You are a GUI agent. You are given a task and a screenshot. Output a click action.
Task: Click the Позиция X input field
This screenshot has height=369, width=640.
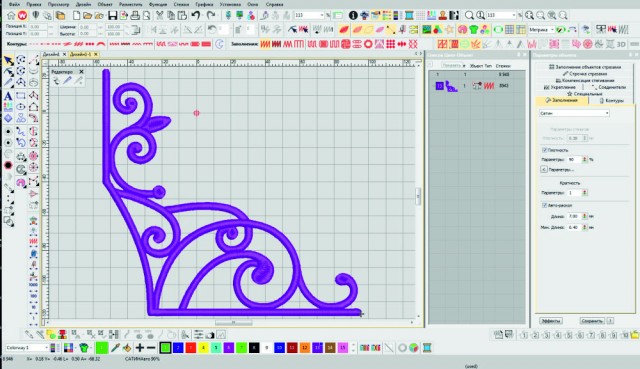[x=38, y=27]
